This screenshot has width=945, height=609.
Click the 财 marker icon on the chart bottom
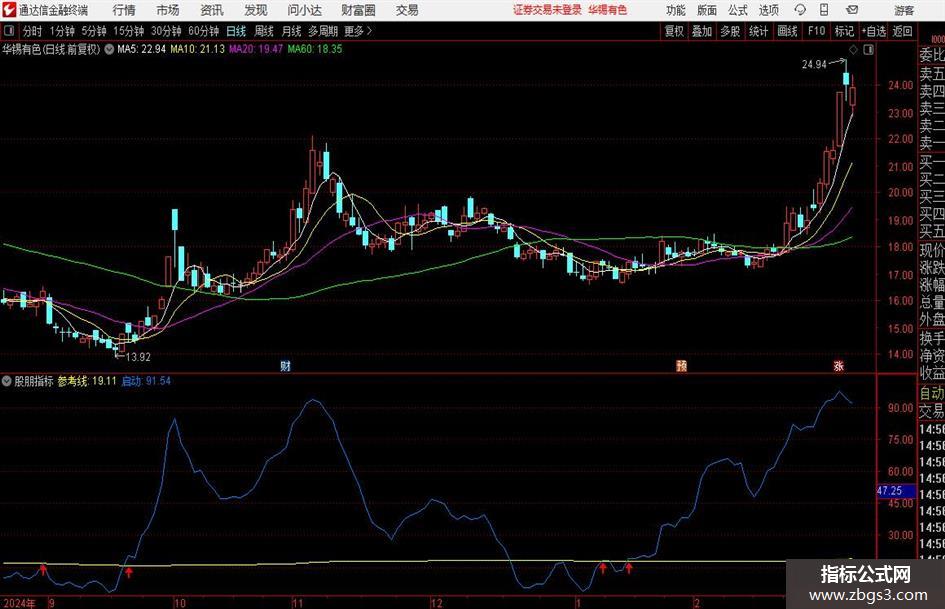coord(286,365)
